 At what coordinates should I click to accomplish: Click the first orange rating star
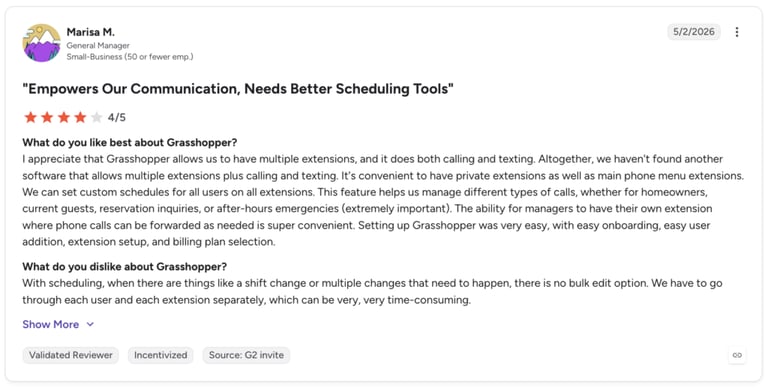click(30, 117)
